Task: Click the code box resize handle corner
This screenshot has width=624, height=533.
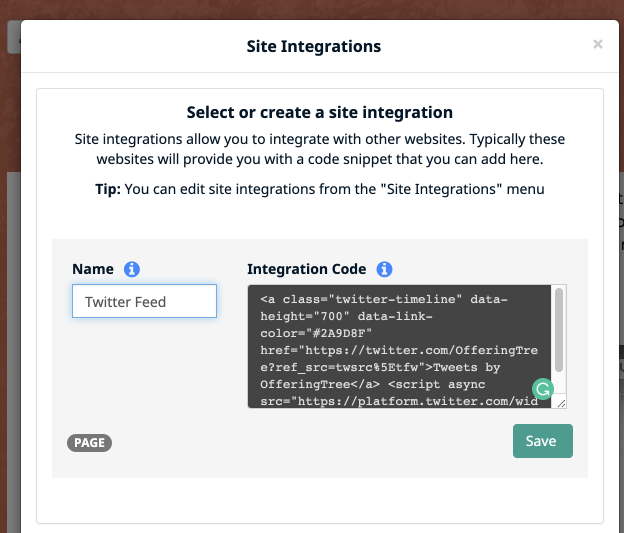Action: [x=561, y=403]
